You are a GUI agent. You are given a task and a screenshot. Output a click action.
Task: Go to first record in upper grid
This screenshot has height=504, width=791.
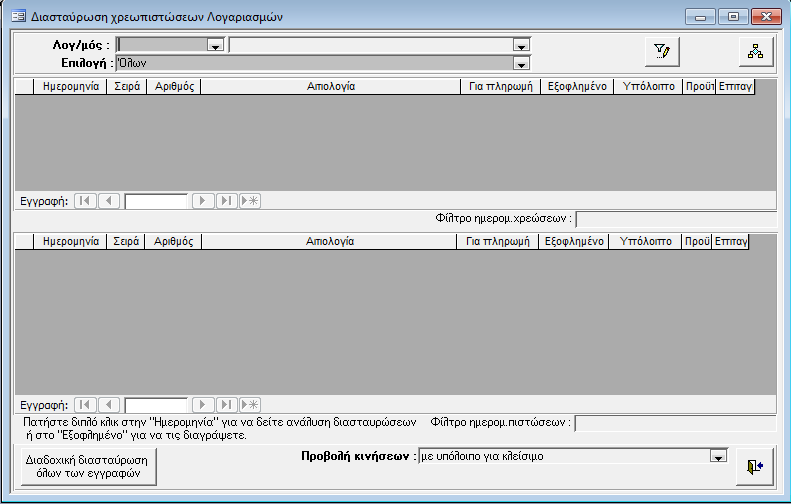85,201
